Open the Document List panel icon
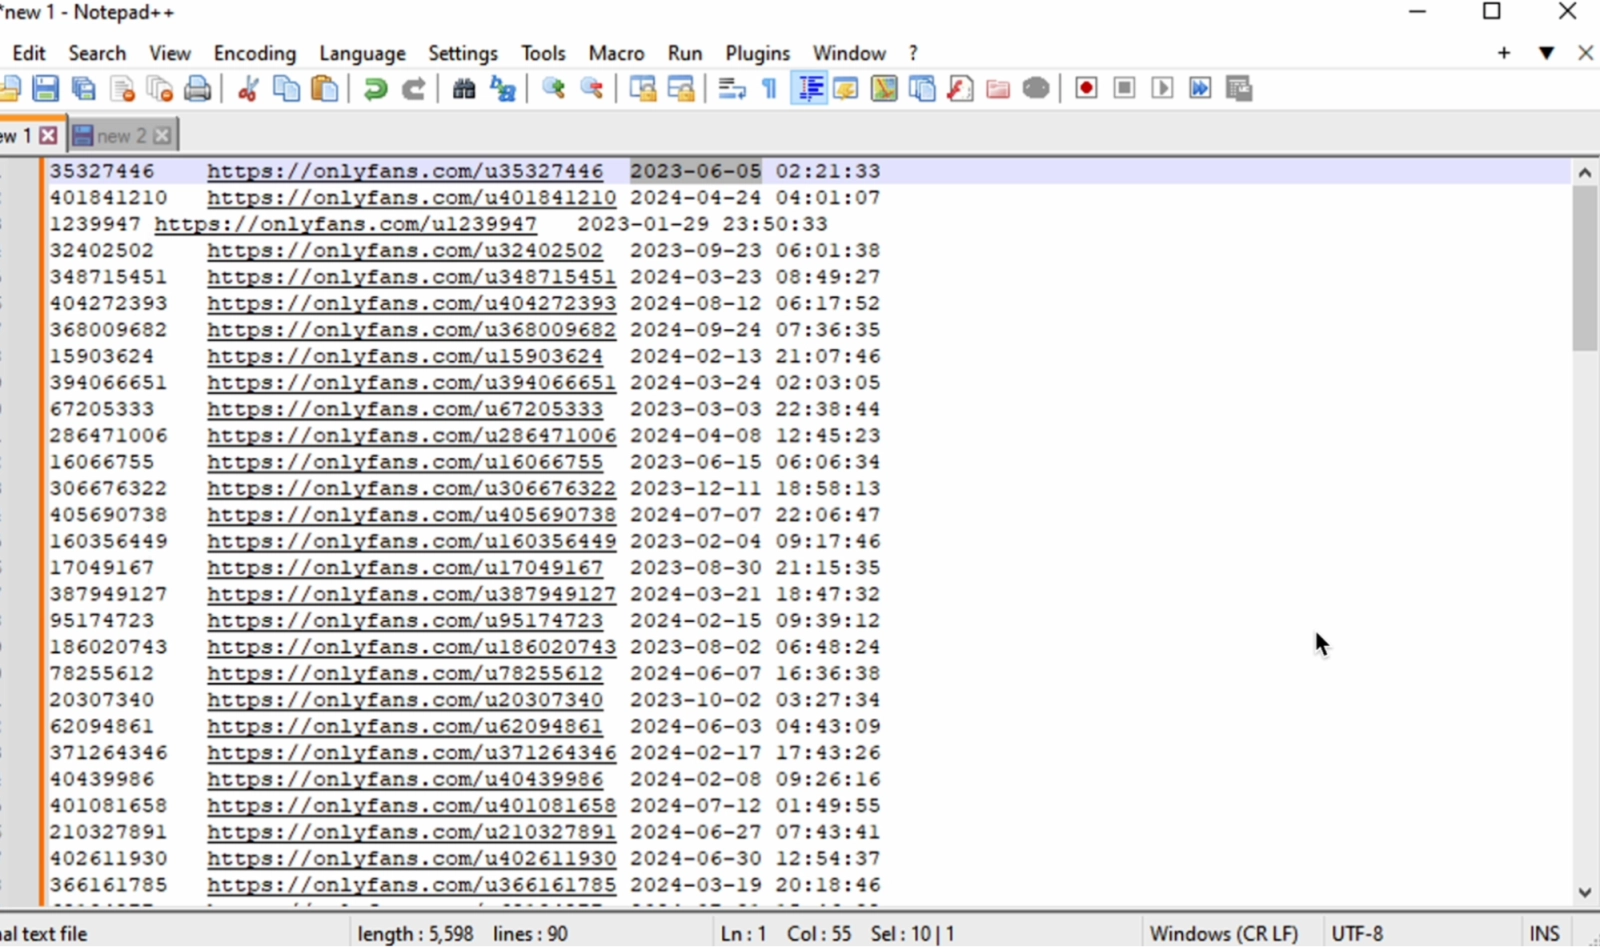Viewport: 1600px width, 947px height. click(922, 89)
